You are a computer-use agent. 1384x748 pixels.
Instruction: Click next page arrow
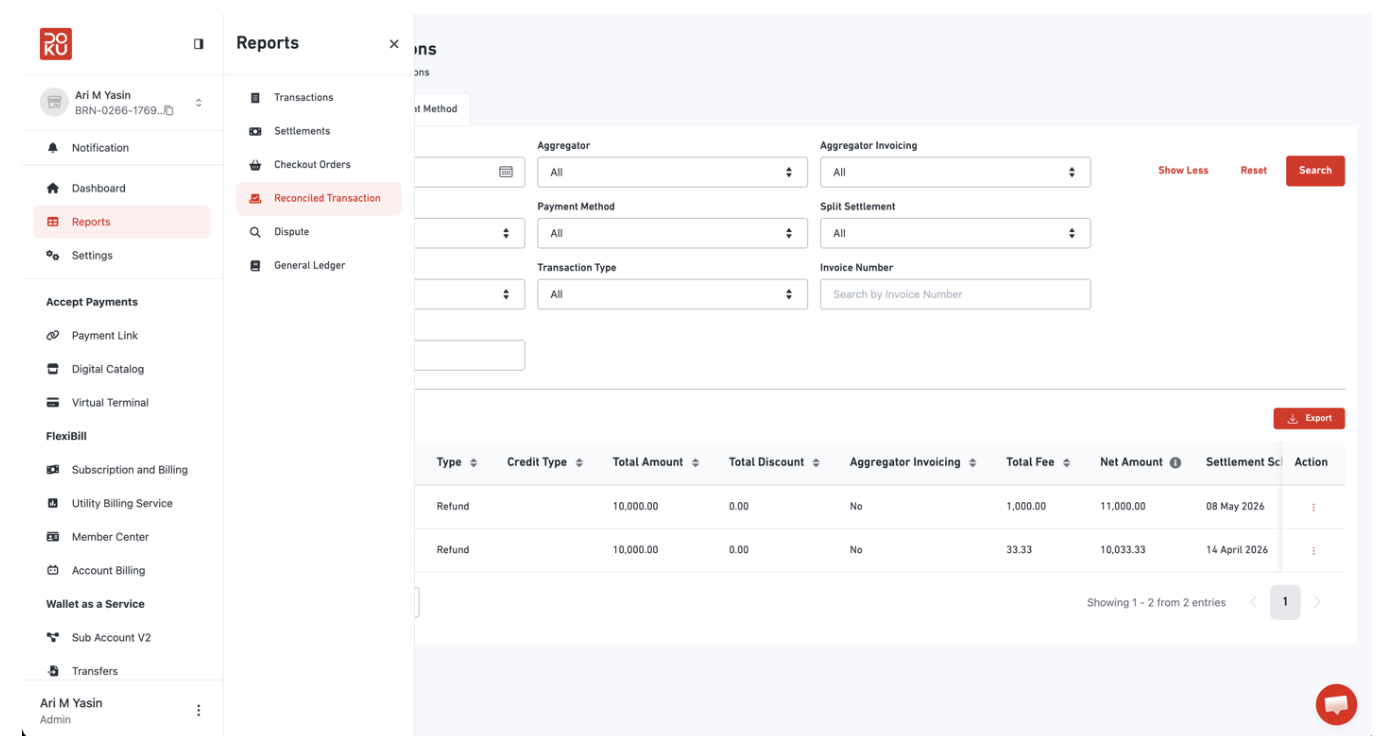(x=1317, y=602)
